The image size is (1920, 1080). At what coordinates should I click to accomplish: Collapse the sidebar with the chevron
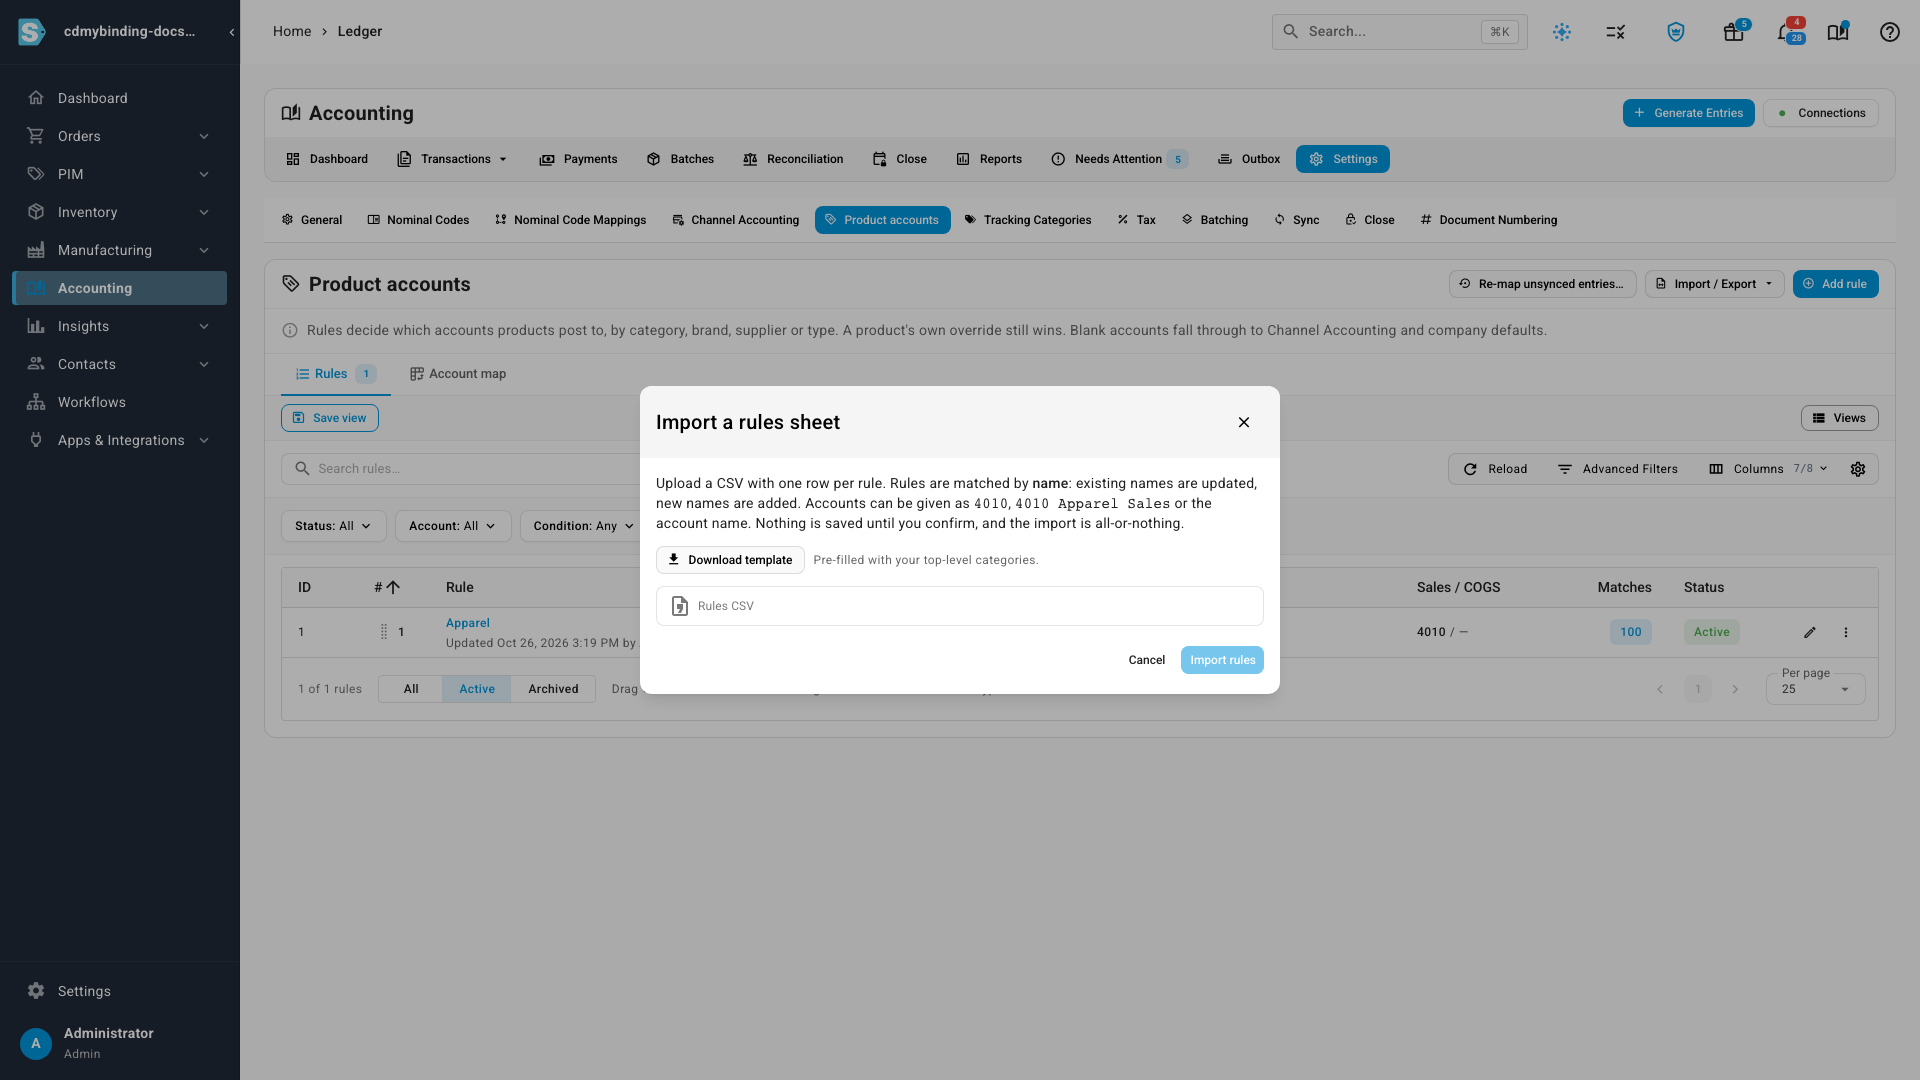pyautogui.click(x=232, y=32)
